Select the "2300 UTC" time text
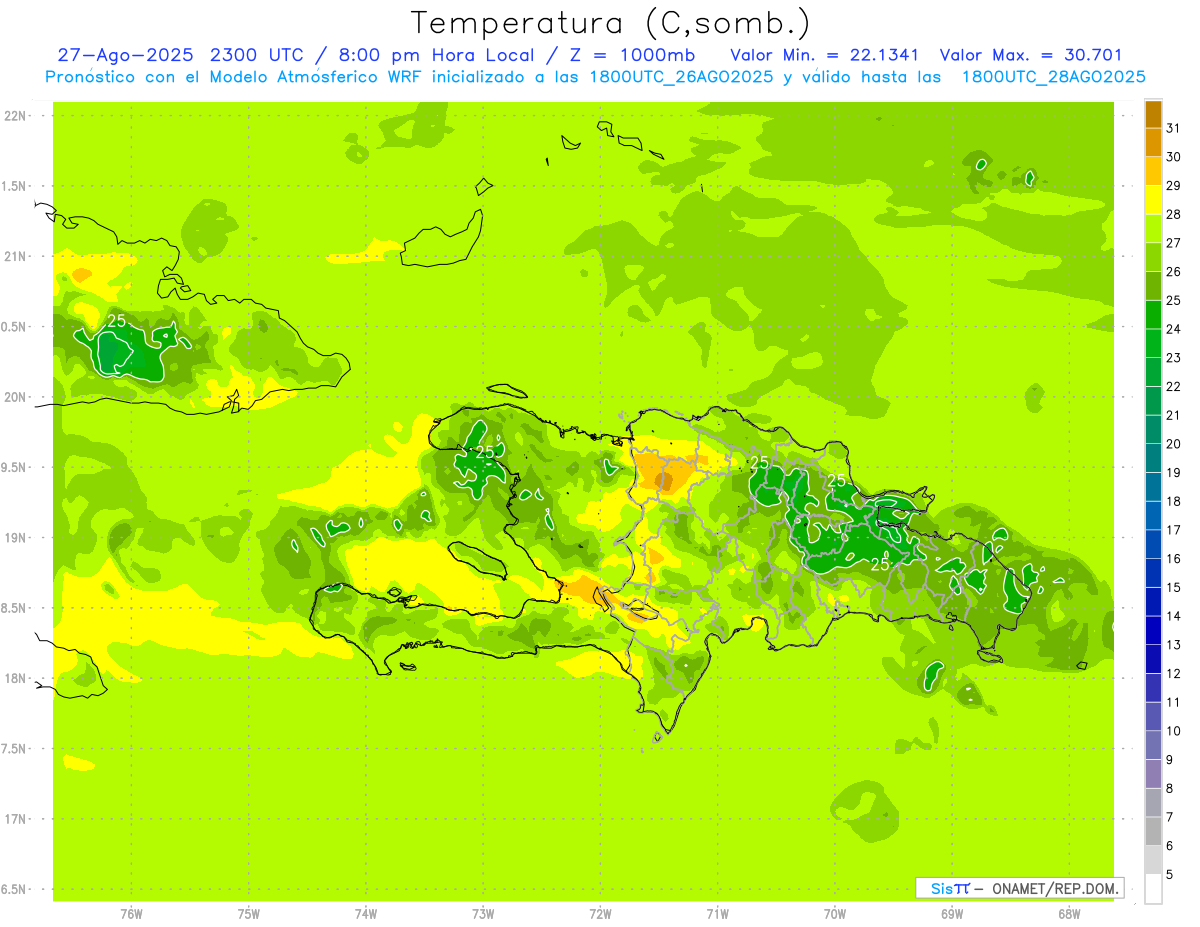1200x927 pixels. [x=259, y=55]
